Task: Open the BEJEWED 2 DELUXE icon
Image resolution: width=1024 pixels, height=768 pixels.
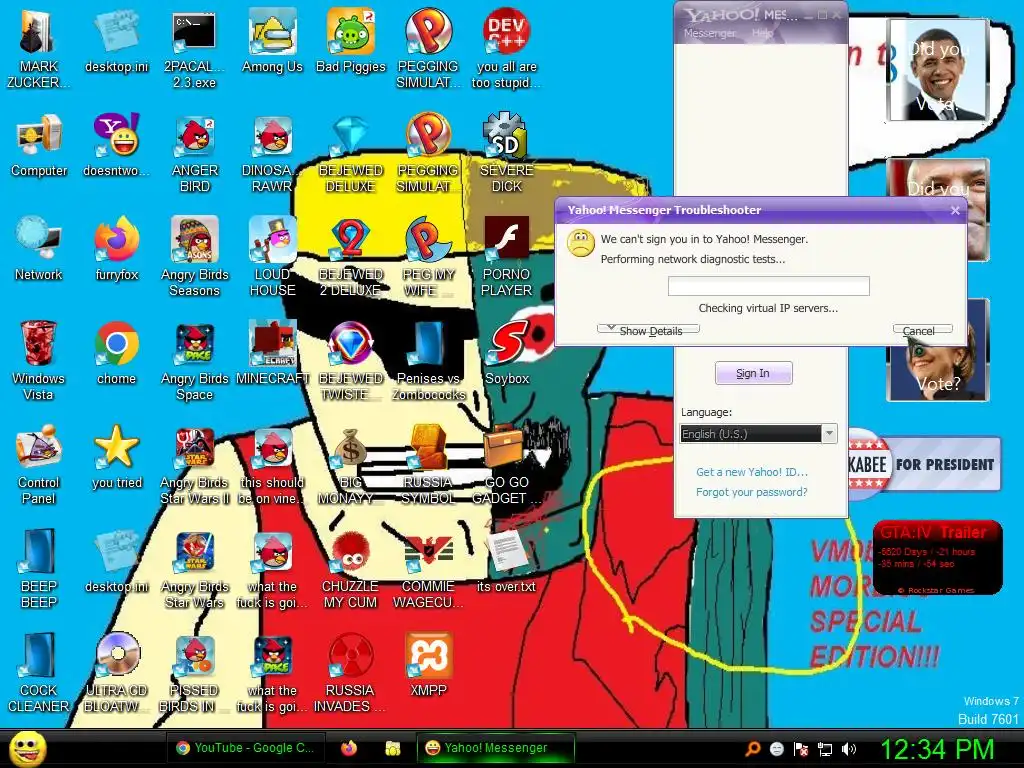Action: pos(351,257)
